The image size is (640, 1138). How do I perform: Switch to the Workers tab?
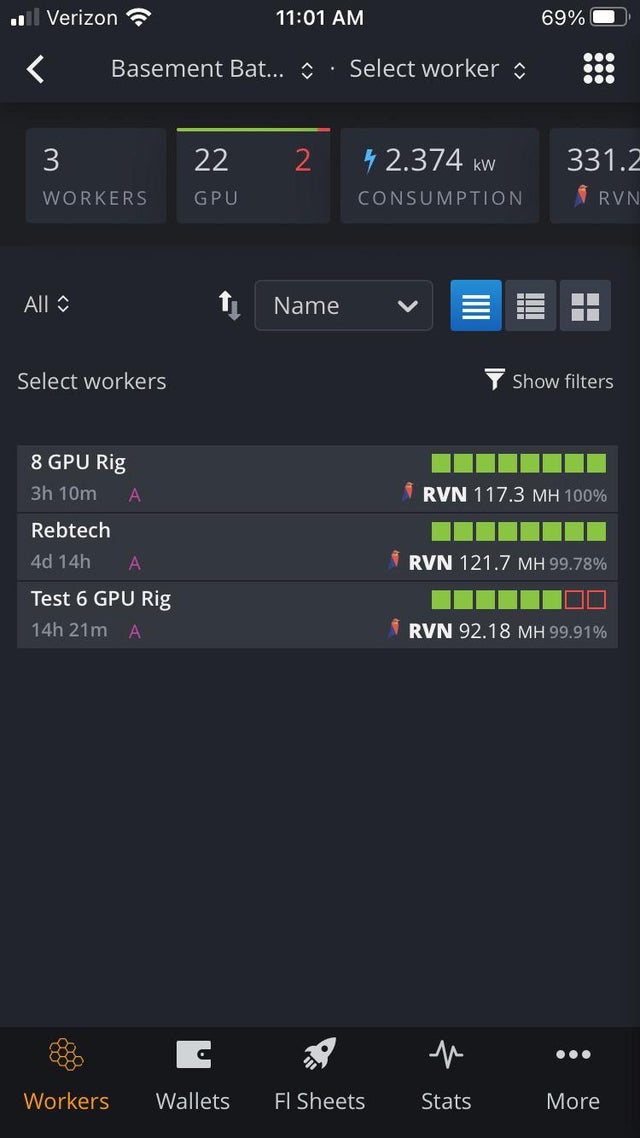[66, 1076]
